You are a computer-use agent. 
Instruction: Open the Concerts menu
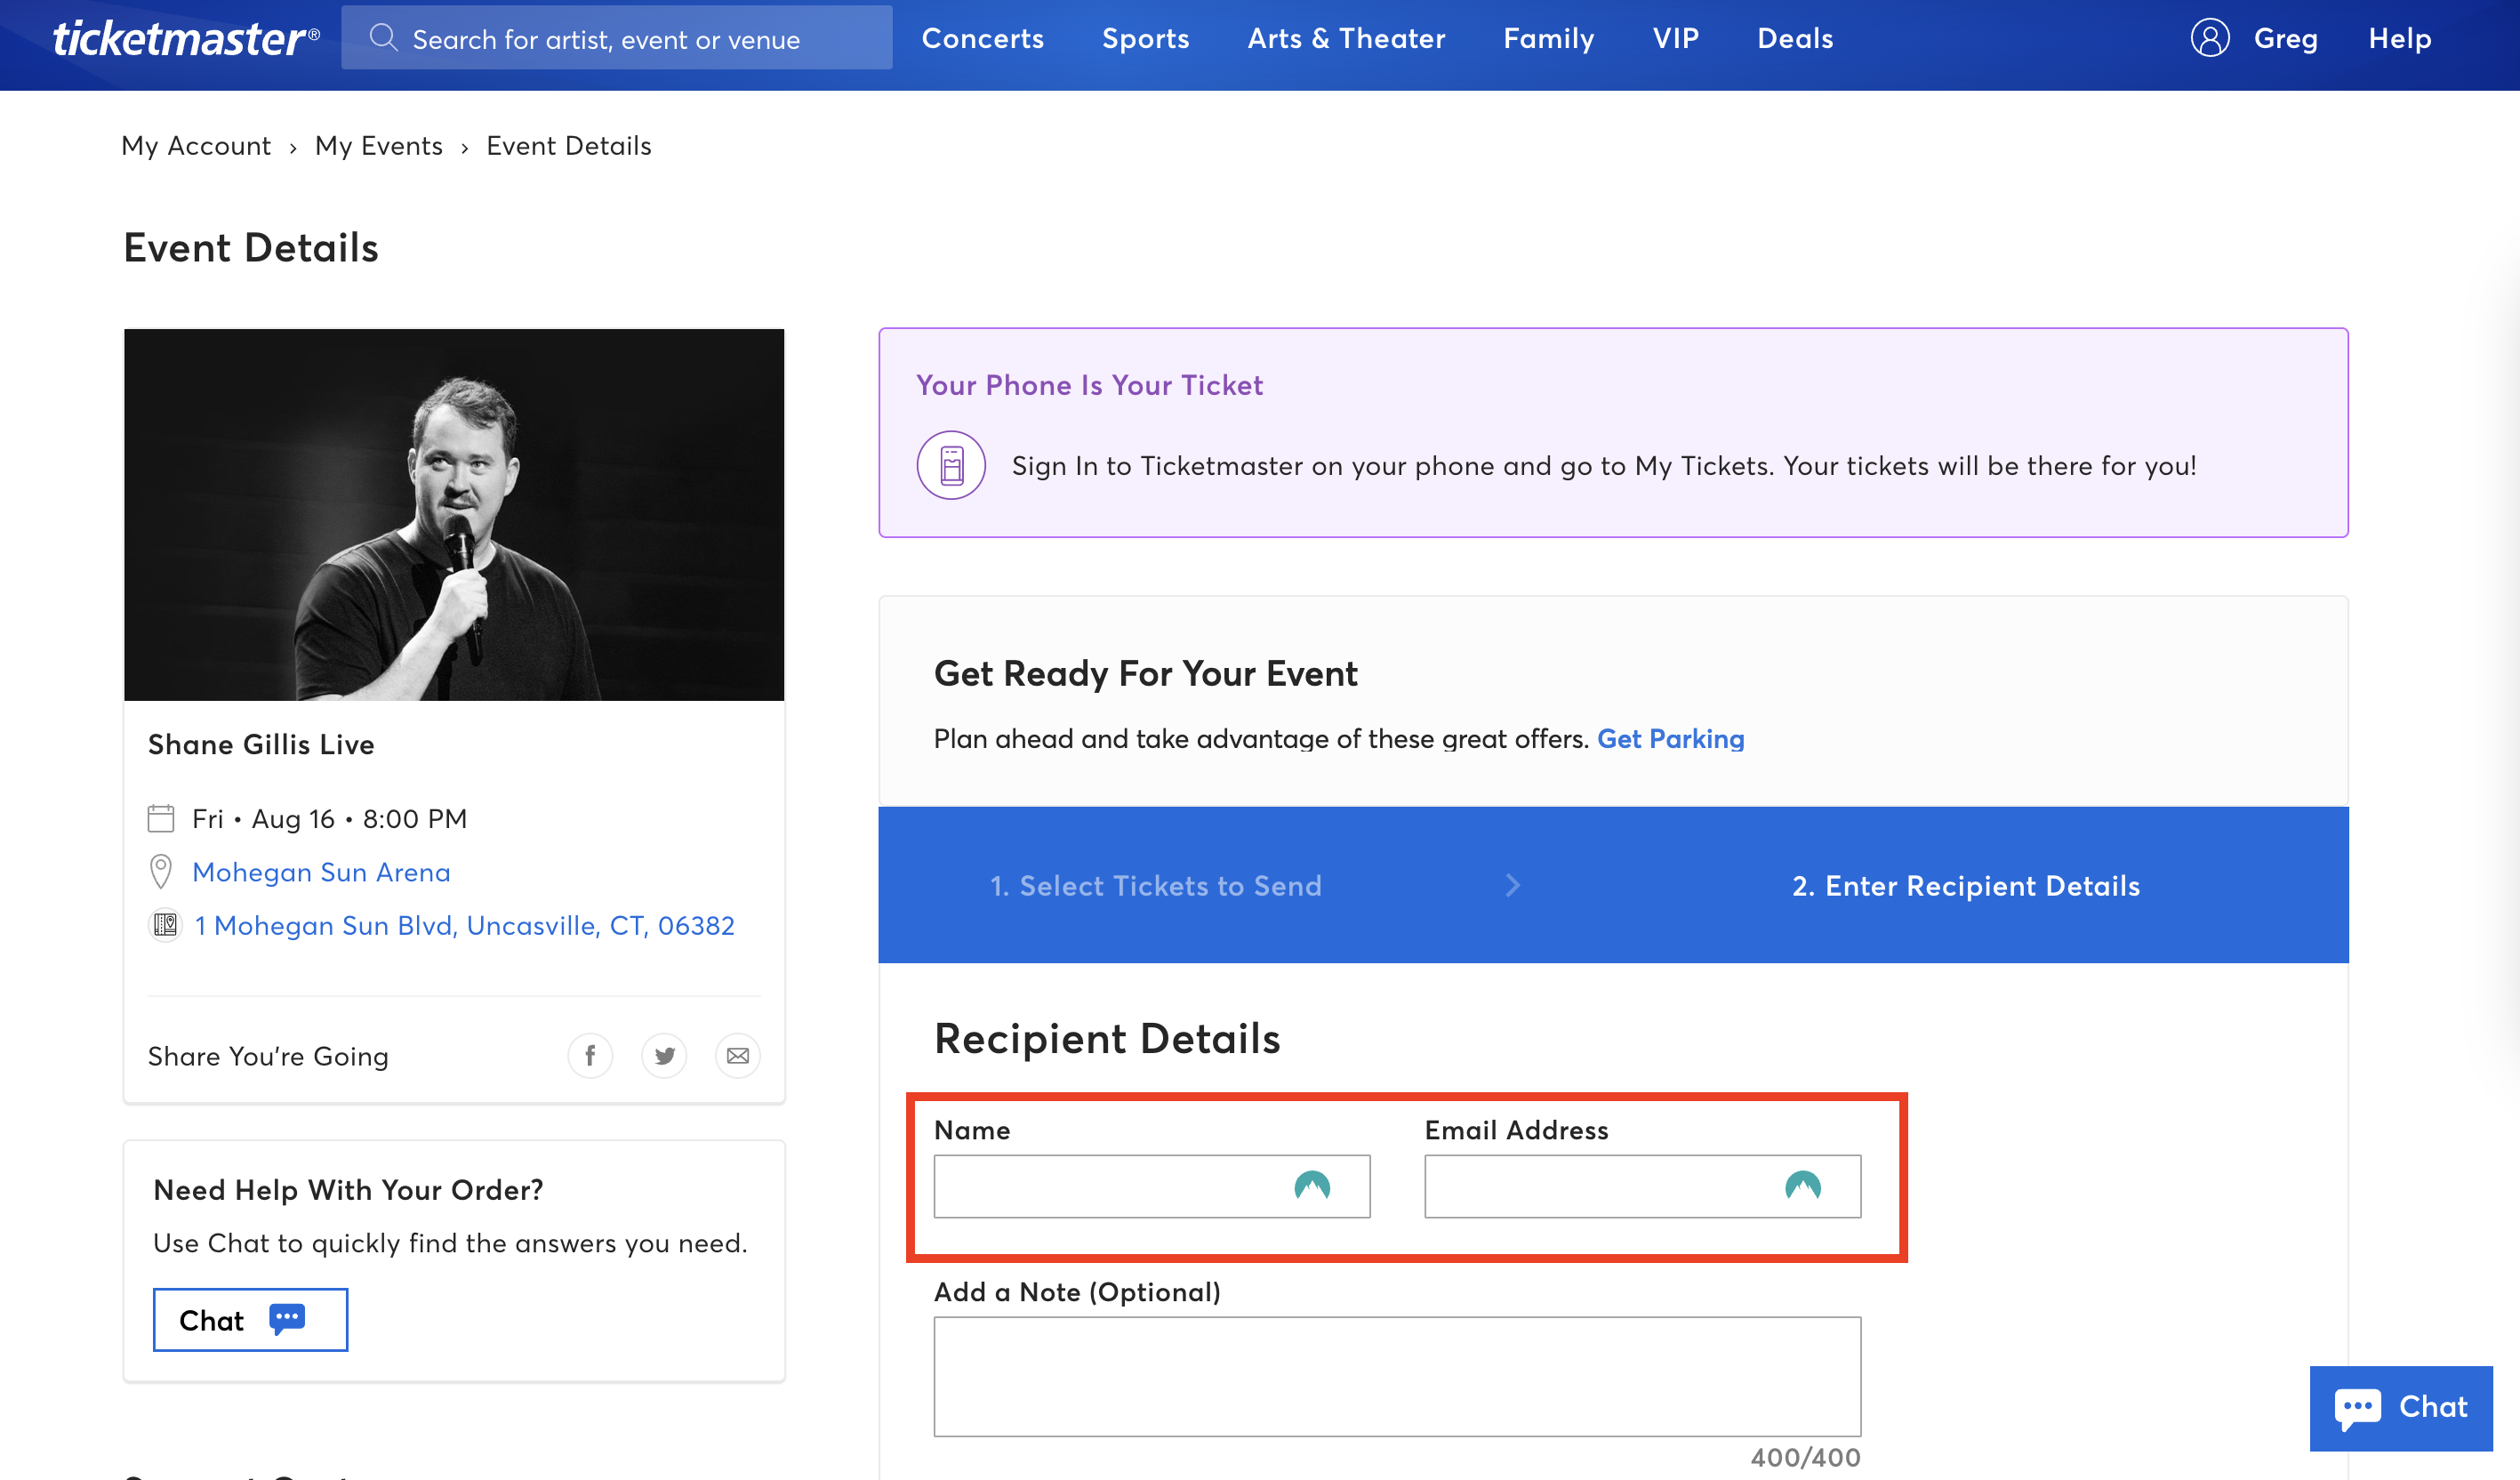[x=982, y=38]
